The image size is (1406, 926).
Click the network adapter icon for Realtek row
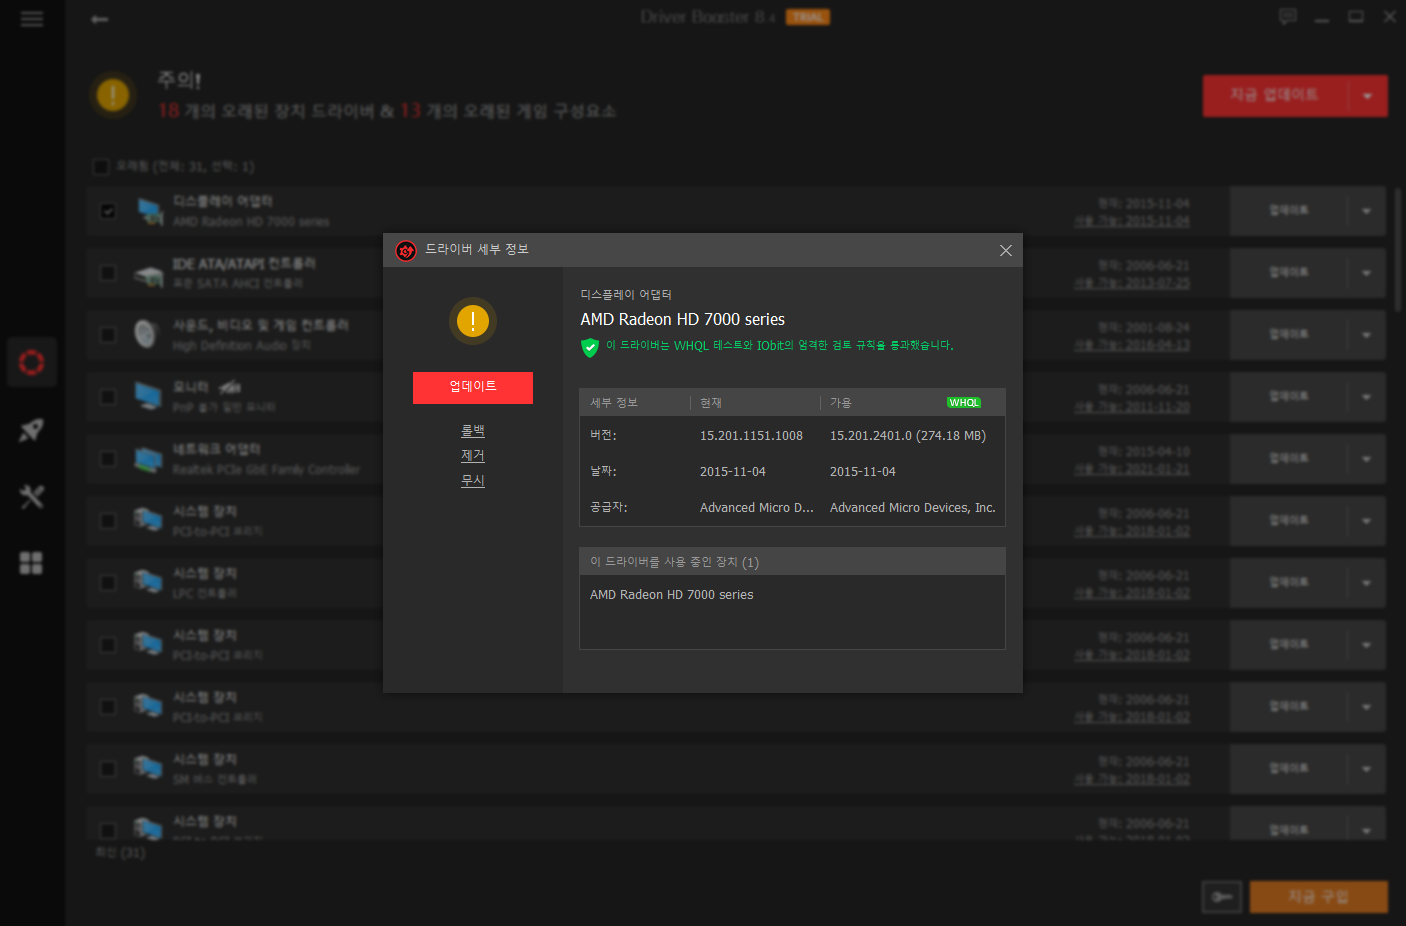149,459
